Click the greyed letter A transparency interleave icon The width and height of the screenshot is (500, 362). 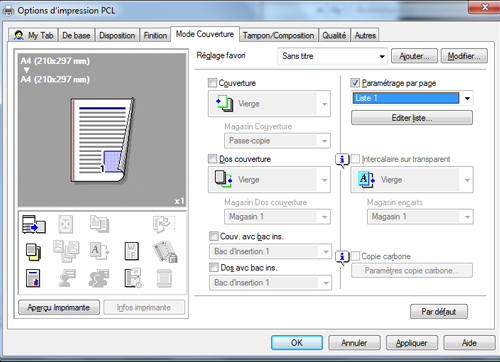coord(99,251)
